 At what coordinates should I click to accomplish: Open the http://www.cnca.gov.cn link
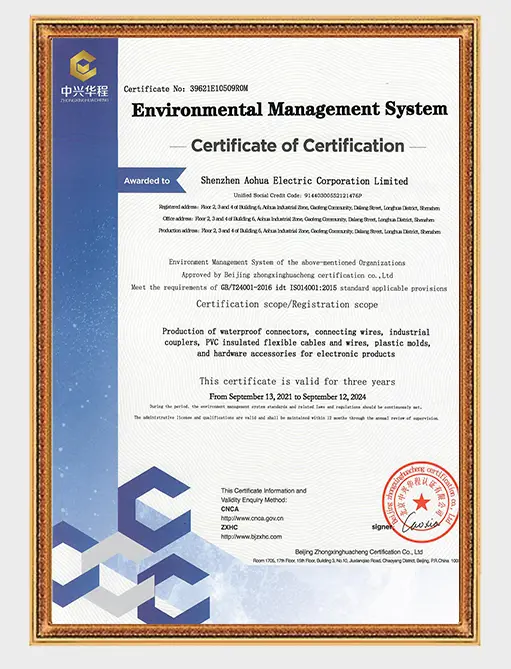tap(252, 518)
